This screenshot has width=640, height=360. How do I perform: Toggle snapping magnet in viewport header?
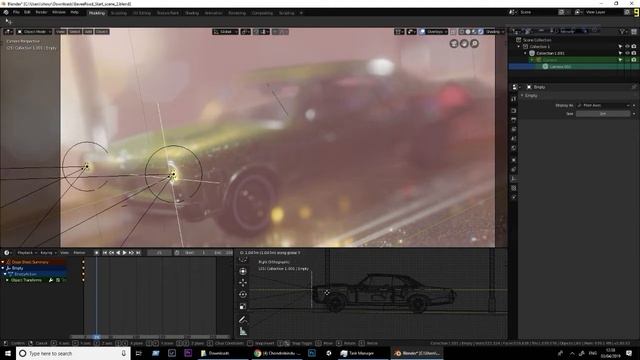(x=256, y=31)
